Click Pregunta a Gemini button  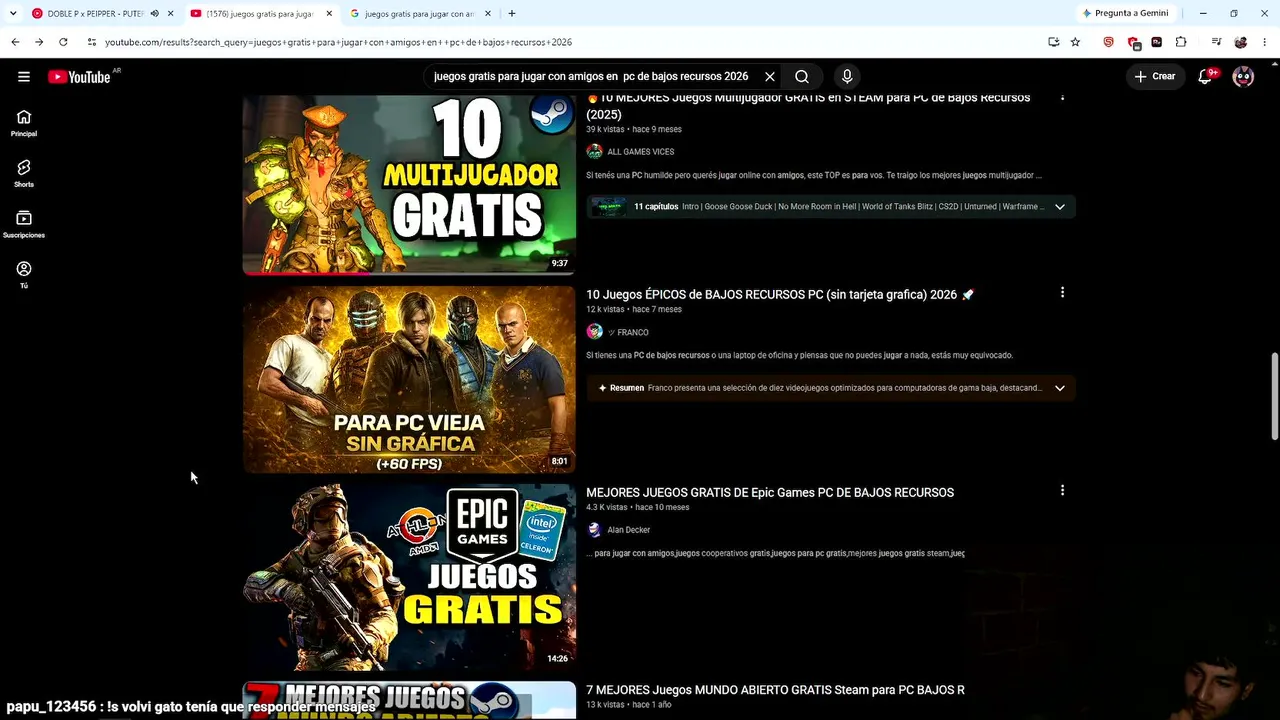1125,13
